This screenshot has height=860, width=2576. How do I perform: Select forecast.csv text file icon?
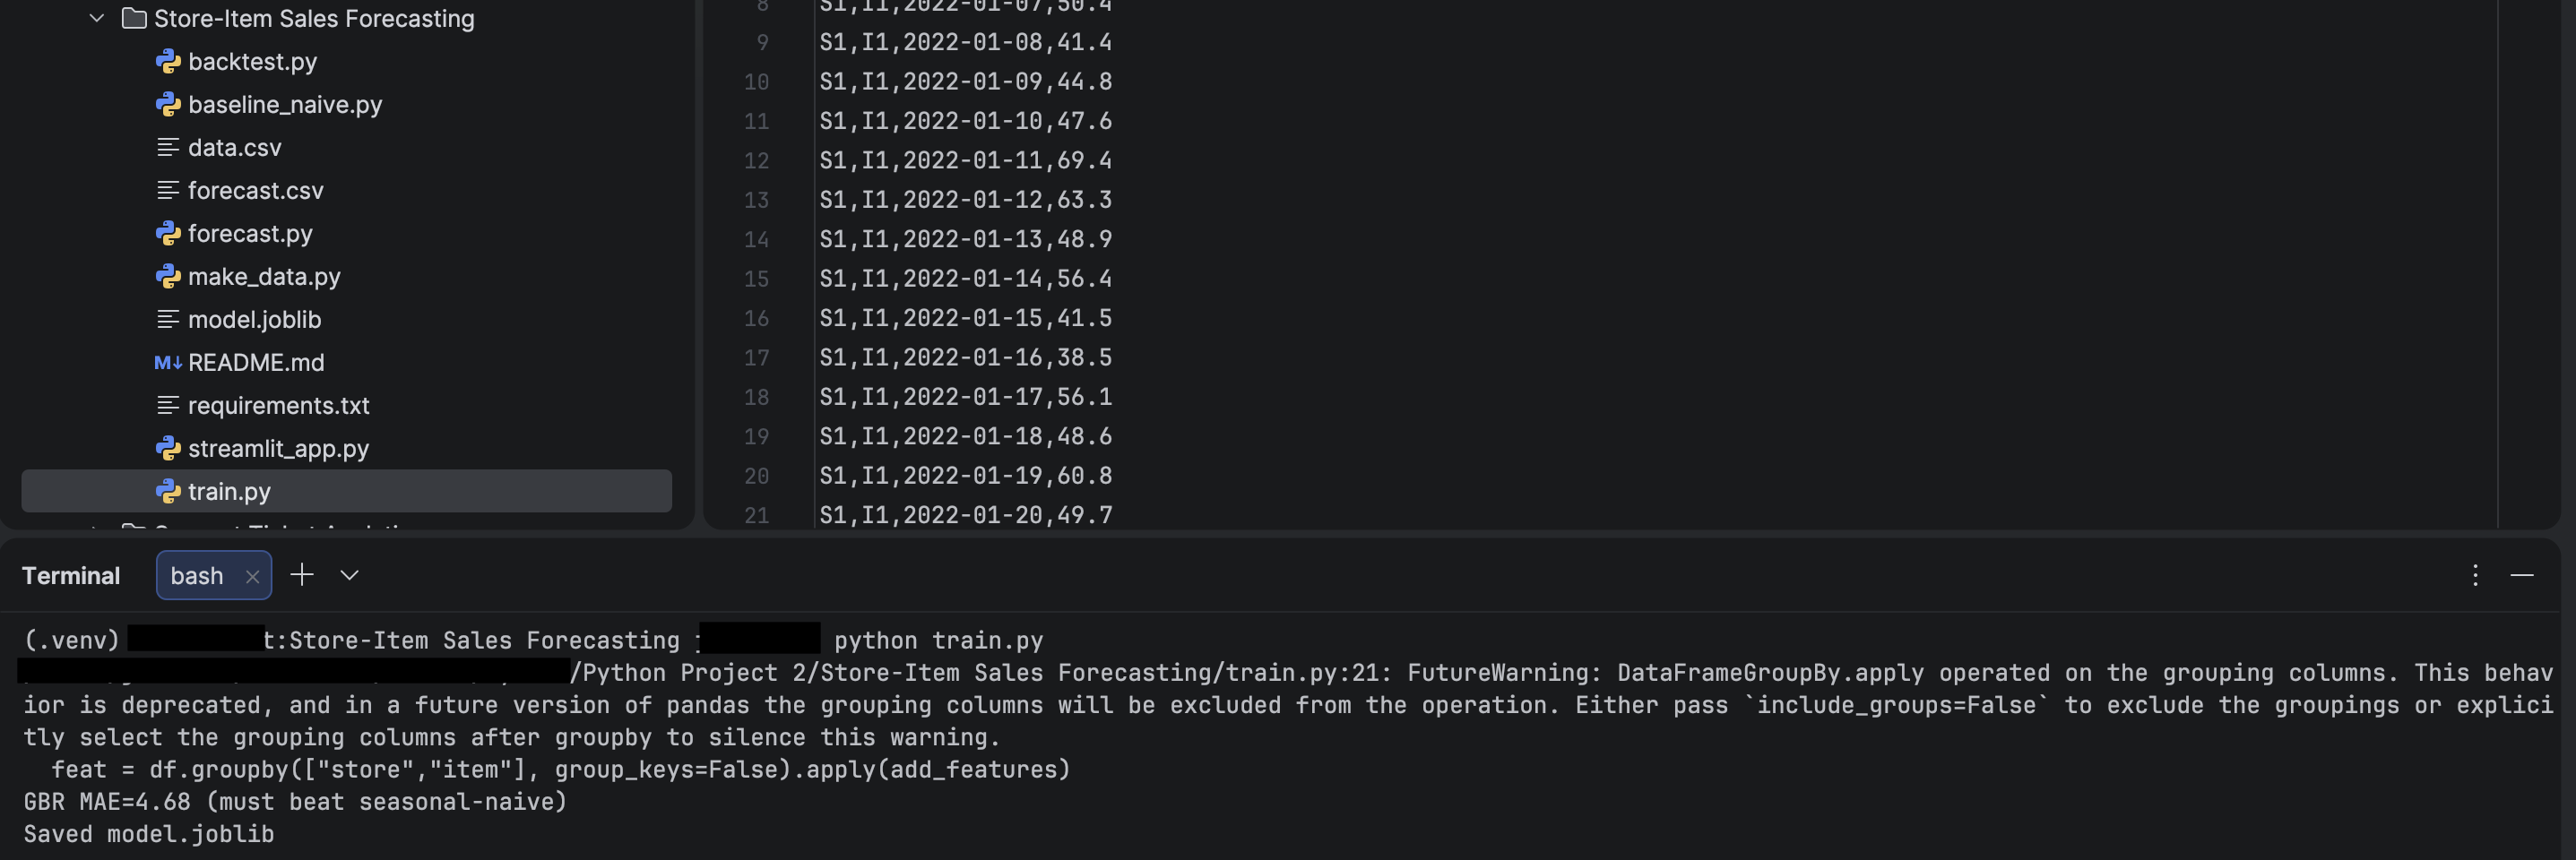168,191
